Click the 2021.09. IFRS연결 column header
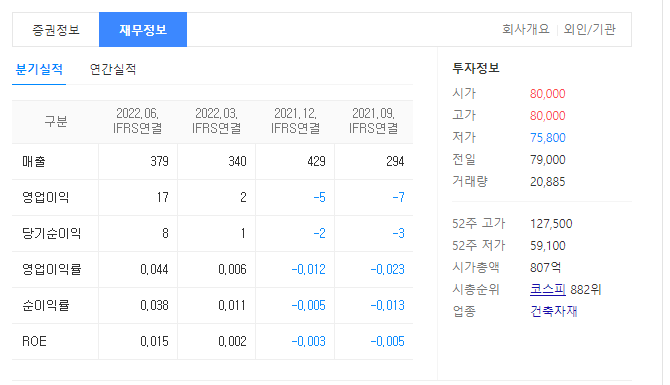 (x=373, y=121)
